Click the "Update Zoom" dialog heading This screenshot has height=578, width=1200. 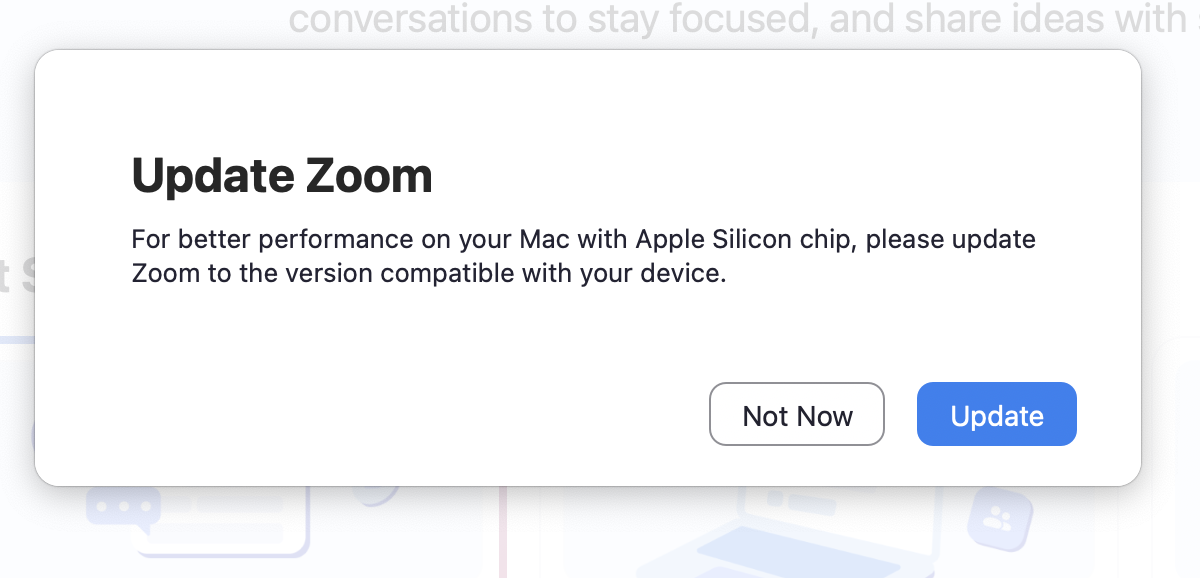(x=282, y=176)
